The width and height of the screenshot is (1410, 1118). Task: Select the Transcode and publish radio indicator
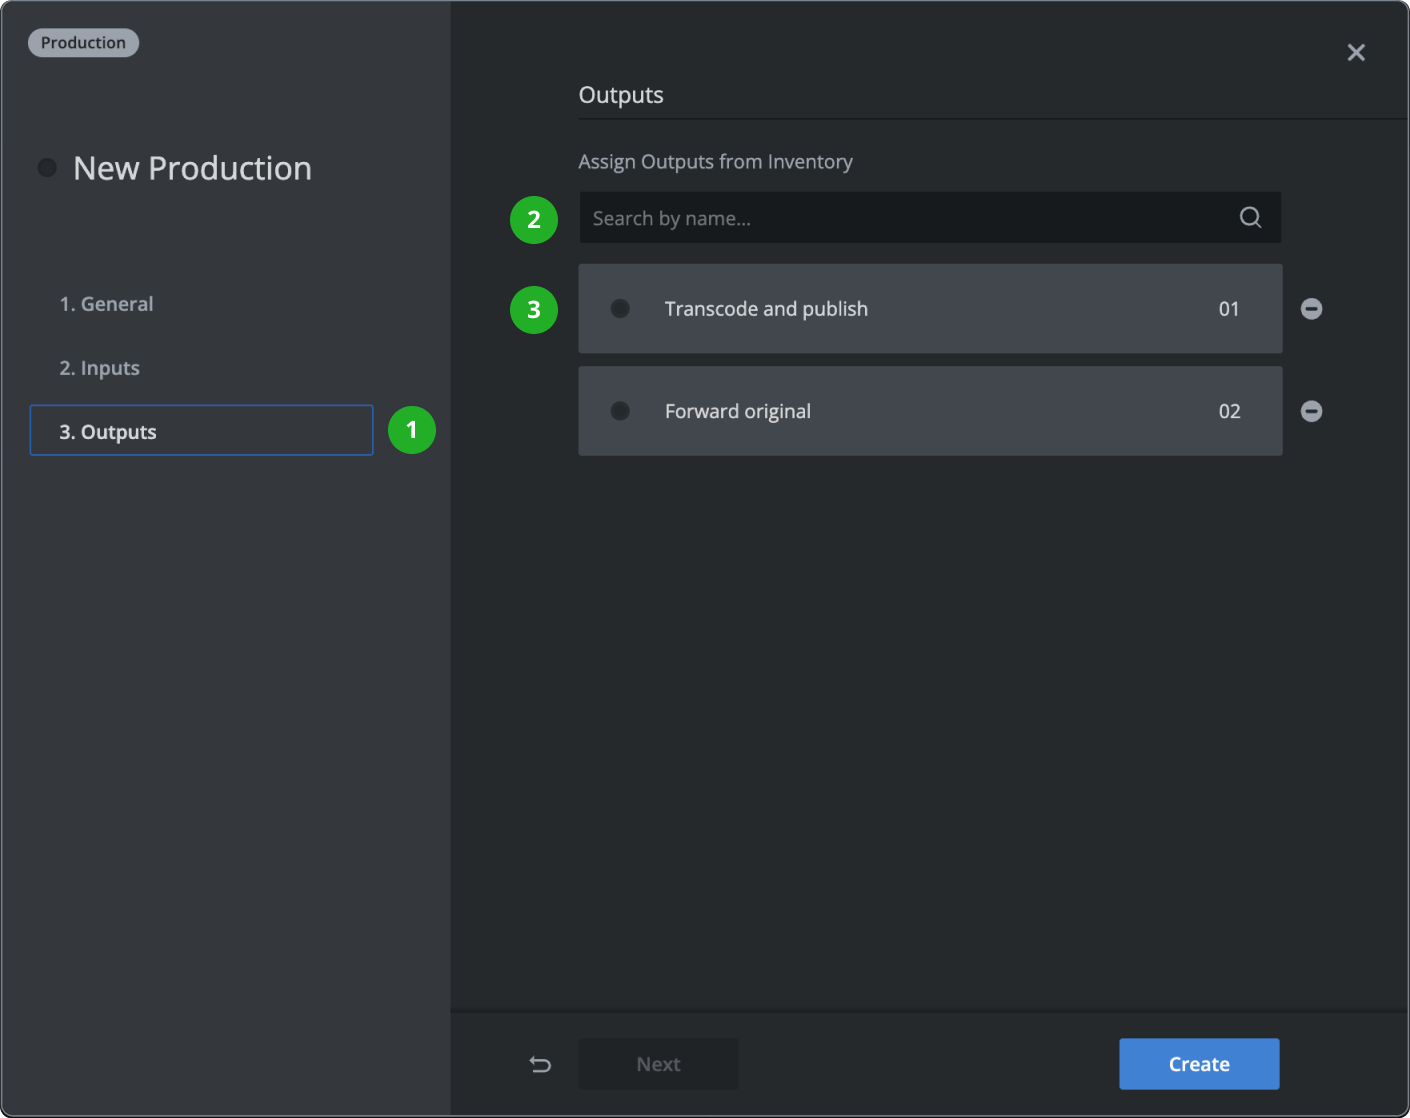coord(620,309)
